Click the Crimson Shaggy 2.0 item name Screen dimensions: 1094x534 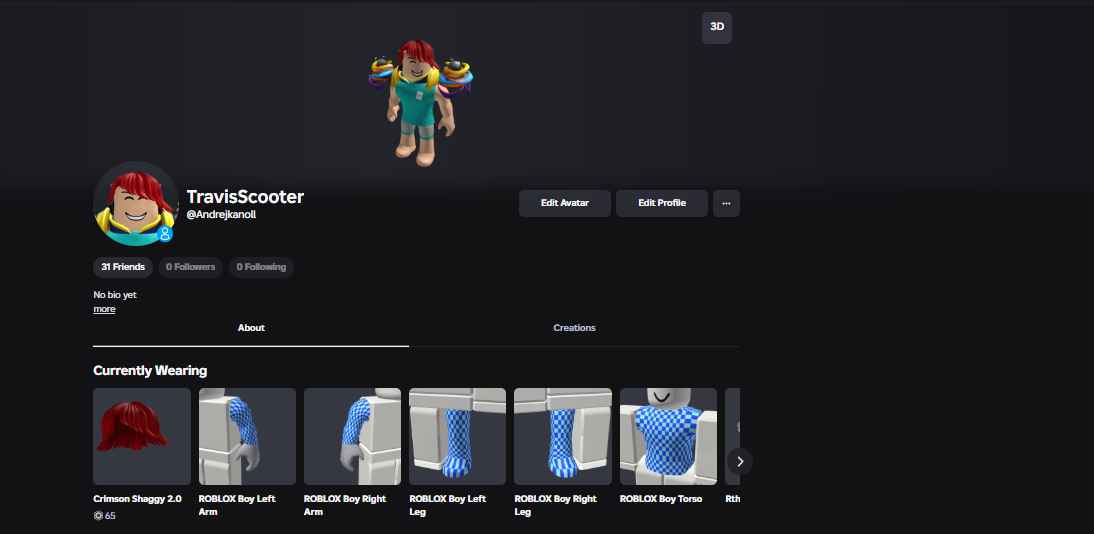tap(137, 499)
